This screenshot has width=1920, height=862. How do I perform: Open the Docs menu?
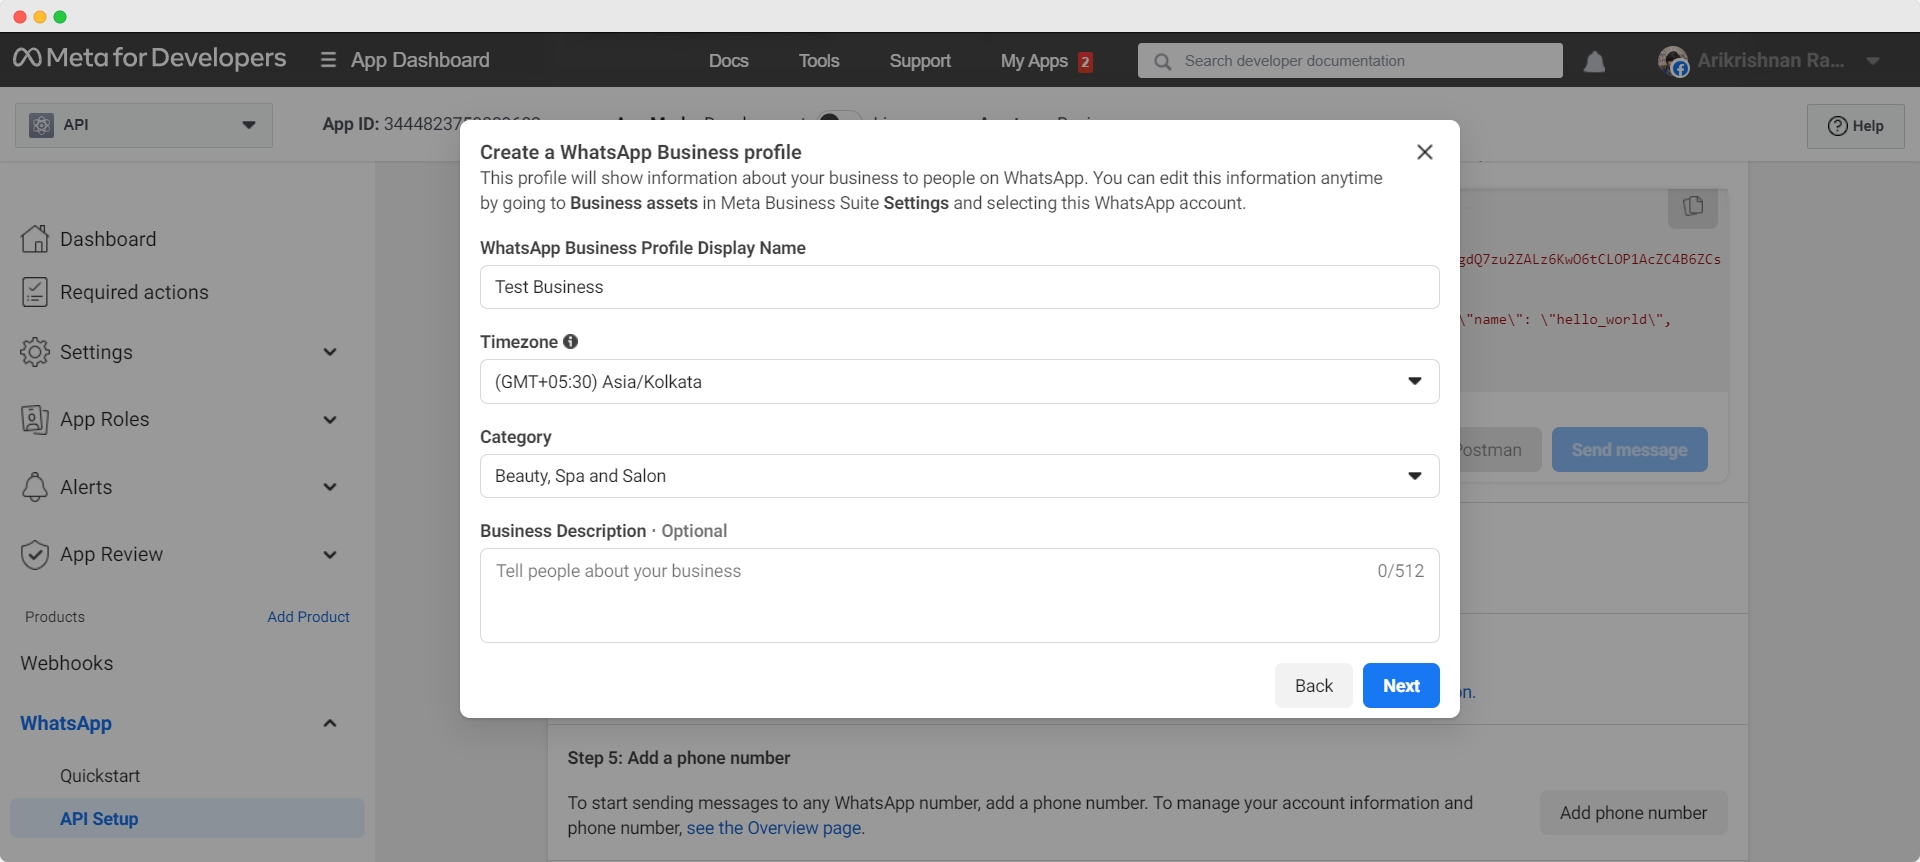point(729,61)
